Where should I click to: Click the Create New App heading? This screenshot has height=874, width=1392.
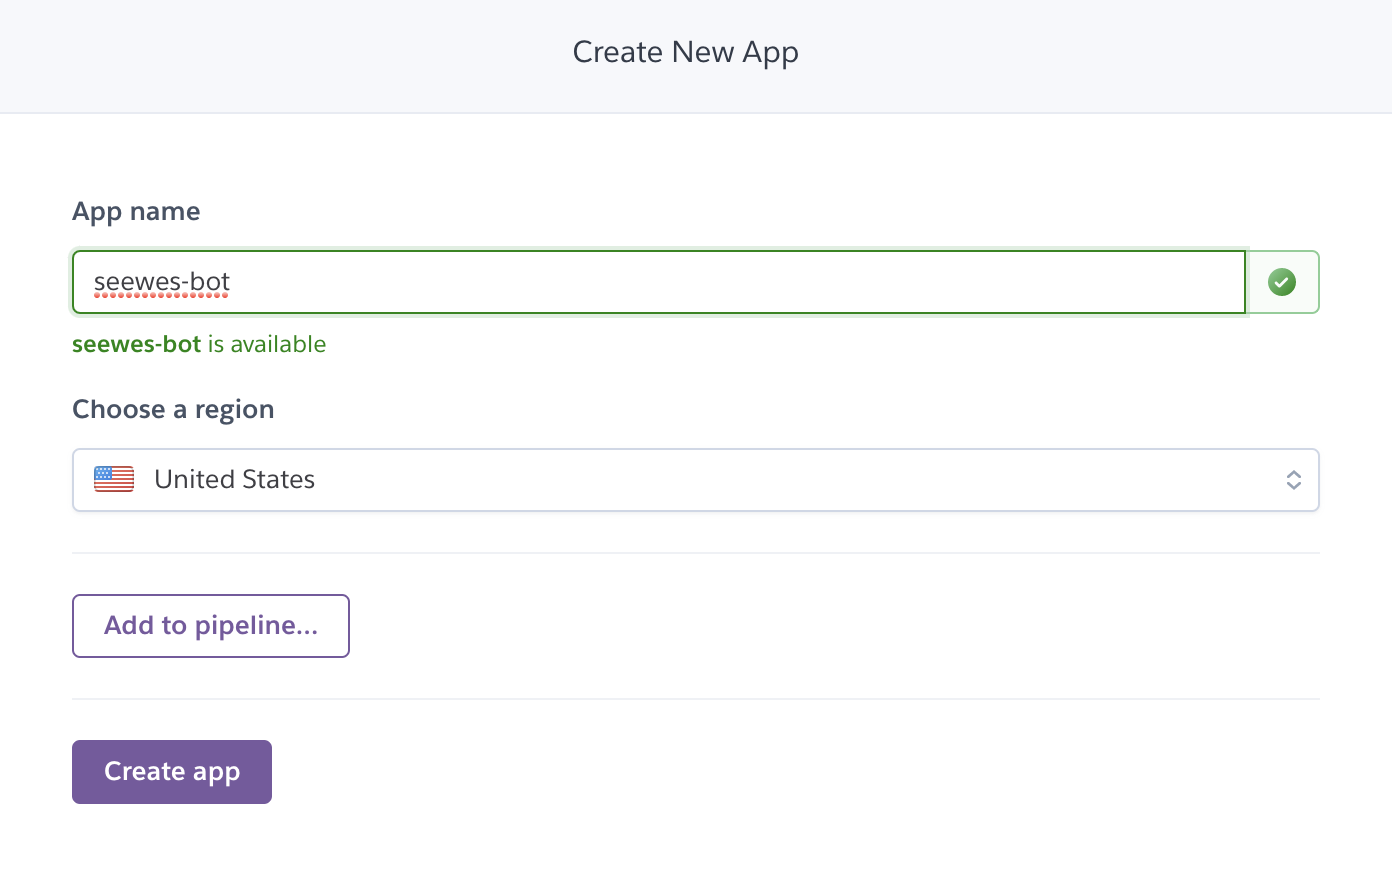pyautogui.click(x=686, y=53)
